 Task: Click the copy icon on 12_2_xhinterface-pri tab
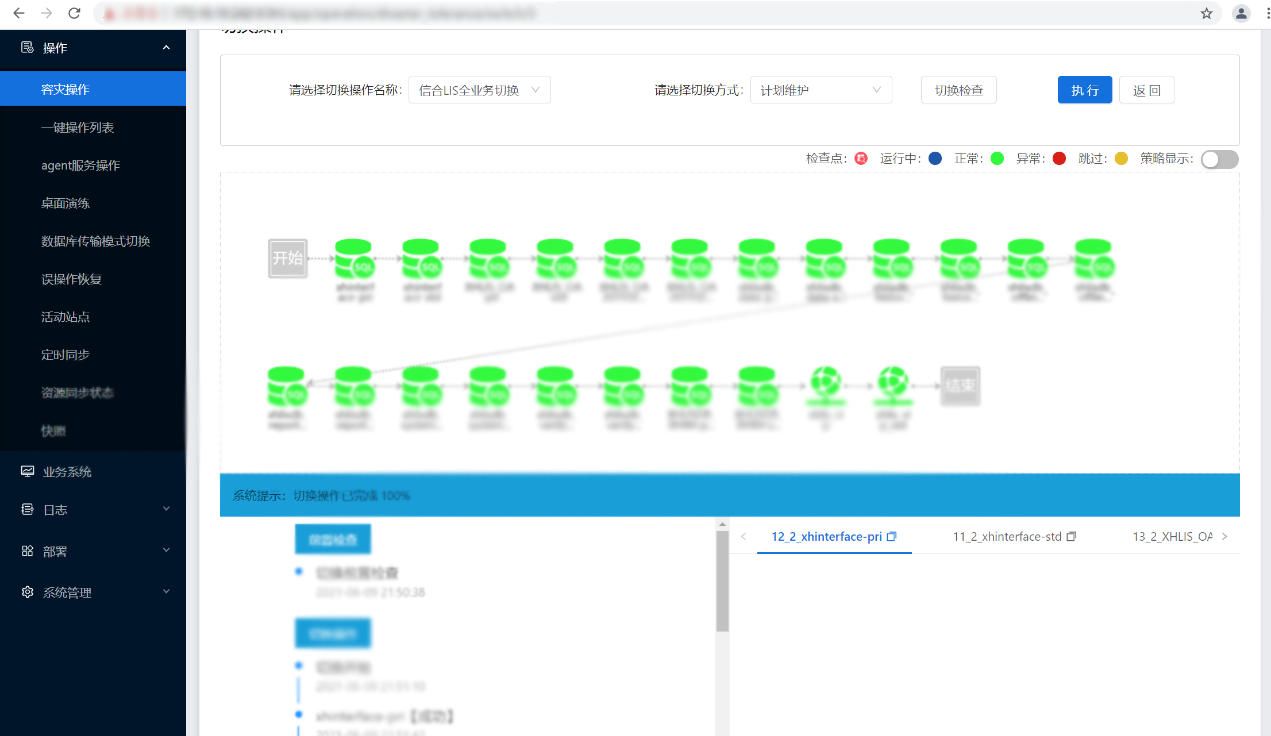[x=892, y=537]
